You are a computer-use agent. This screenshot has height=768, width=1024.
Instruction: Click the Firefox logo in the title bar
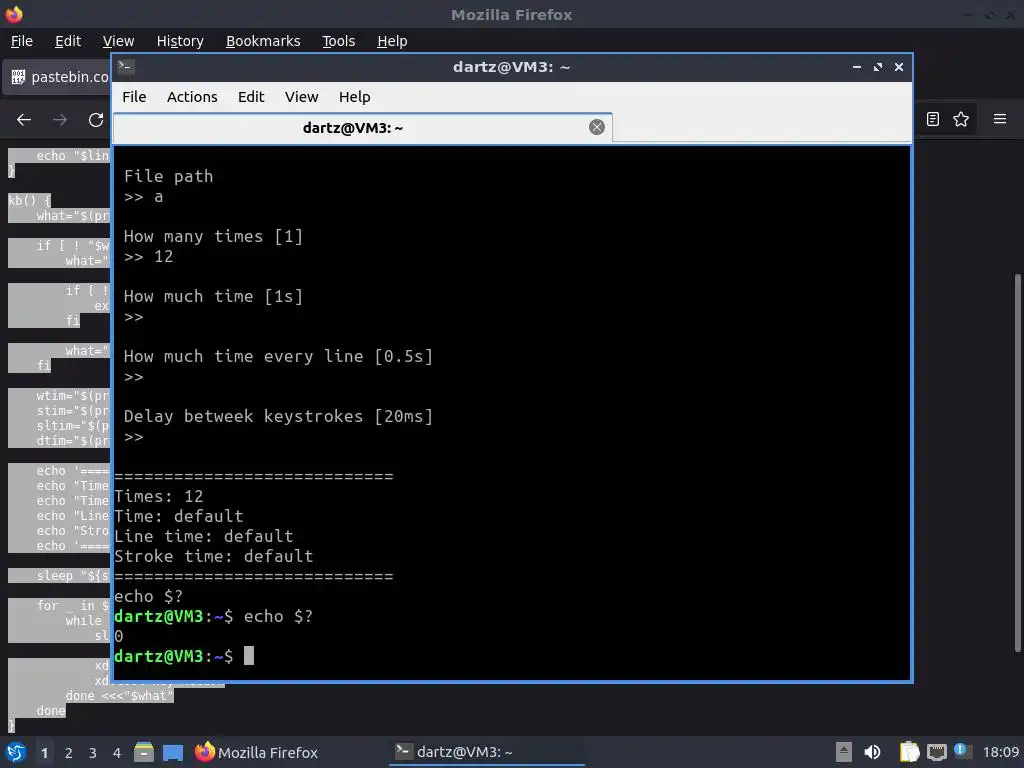coord(14,14)
